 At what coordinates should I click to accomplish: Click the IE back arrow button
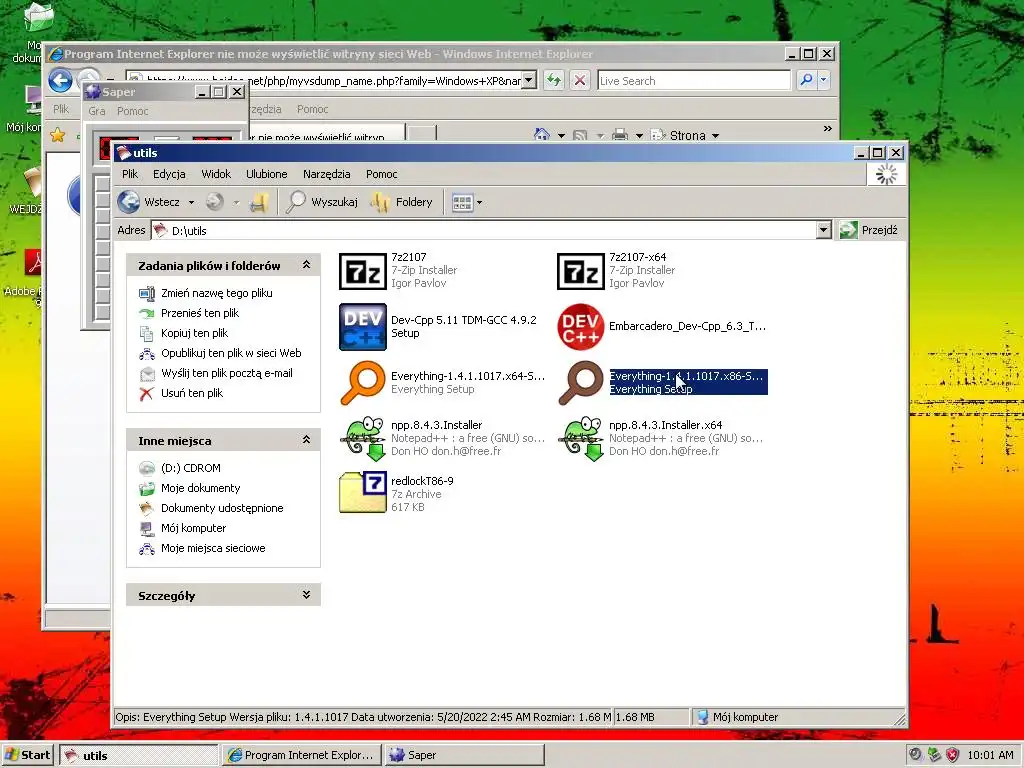pos(61,81)
